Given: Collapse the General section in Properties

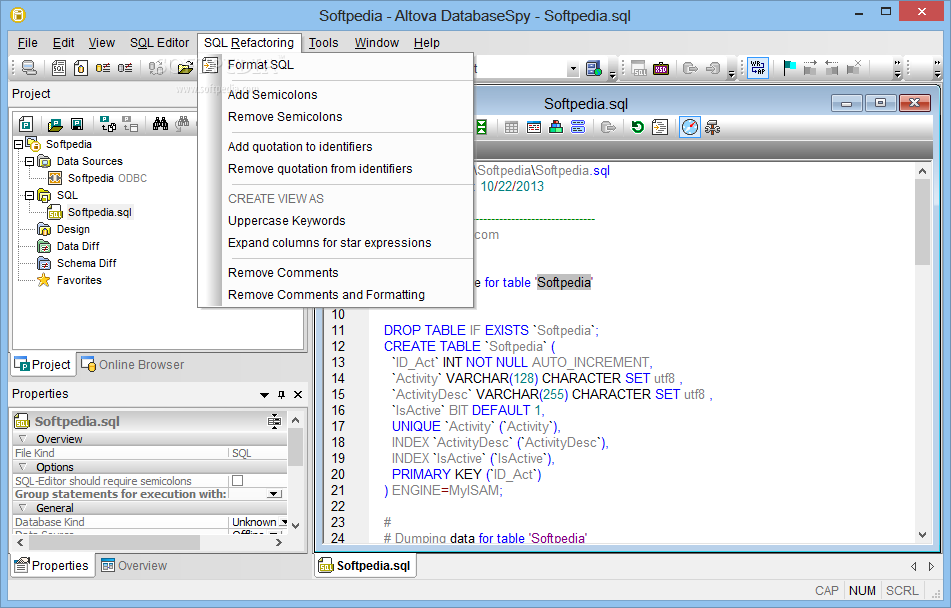Looking at the screenshot, I should (x=22, y=508).
